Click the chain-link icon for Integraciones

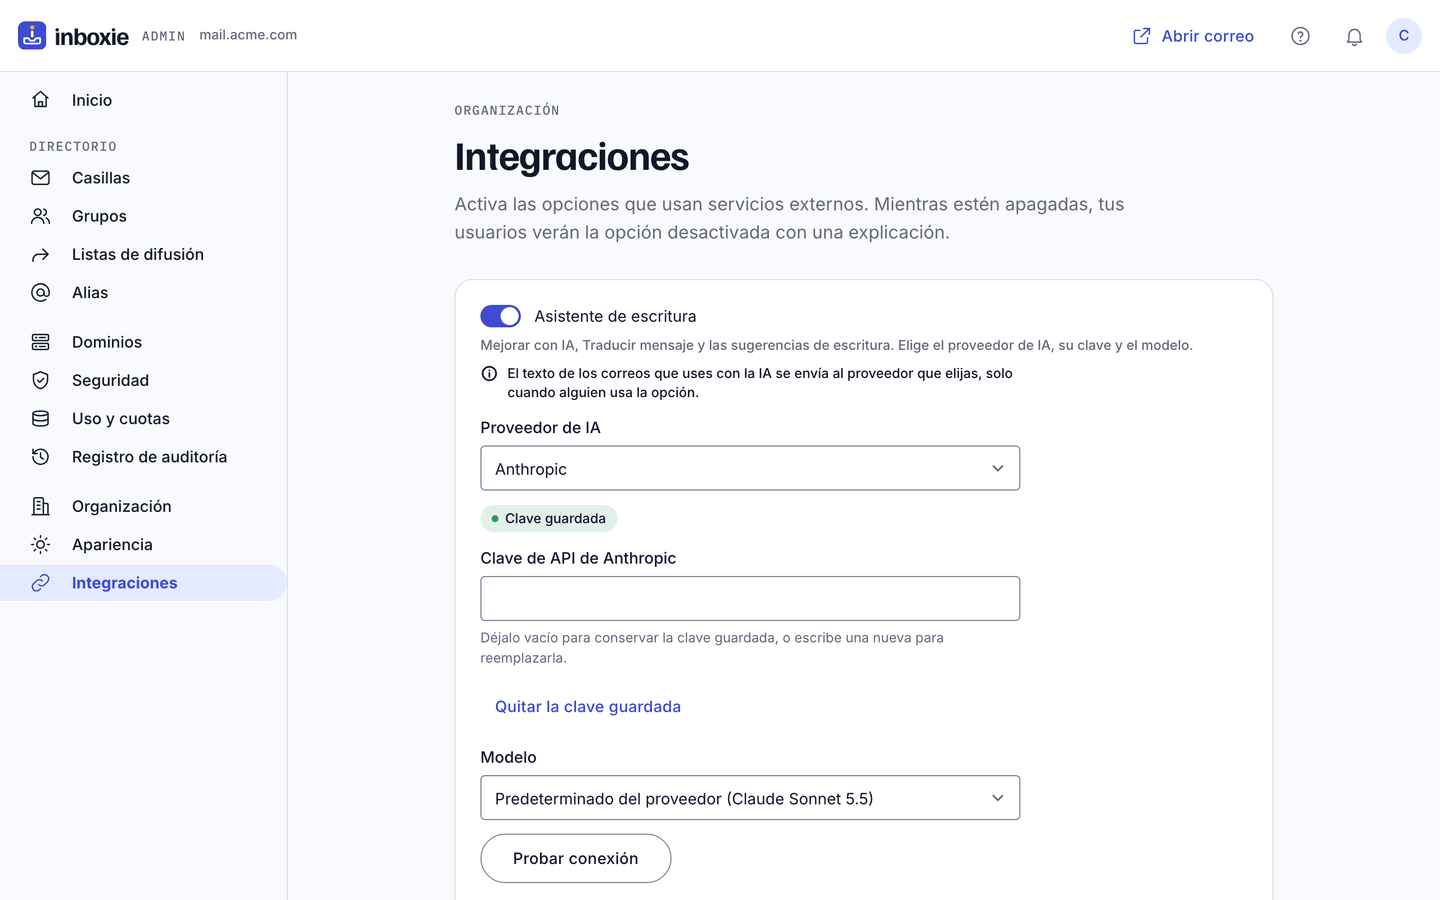coord(40,583)
